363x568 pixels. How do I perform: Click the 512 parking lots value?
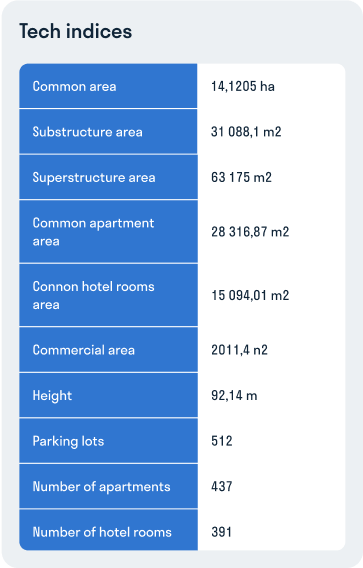pyautogui.click(x=222, y=441)
